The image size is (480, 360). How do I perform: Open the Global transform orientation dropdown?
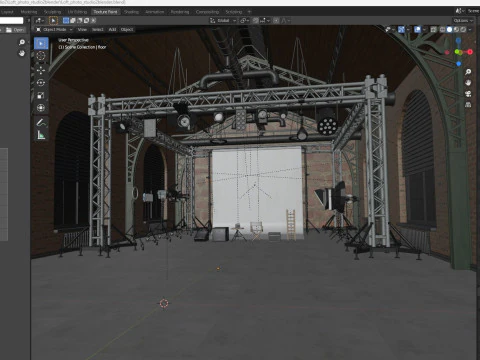click(222, 21)
